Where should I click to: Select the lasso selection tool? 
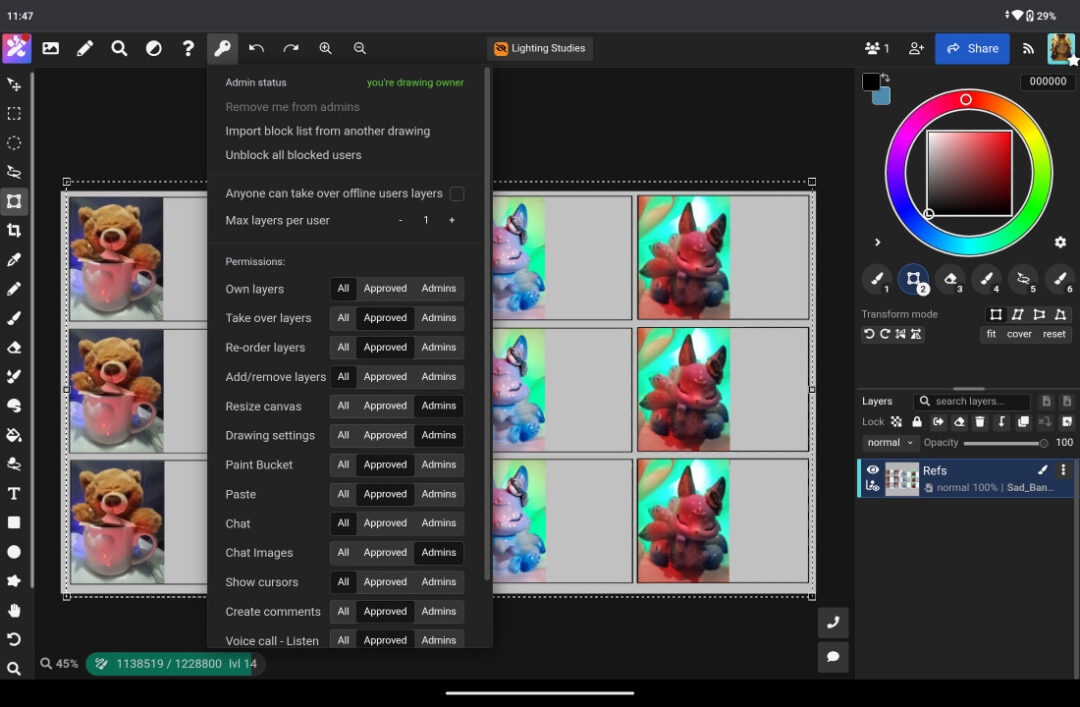(x=14, y=172)
